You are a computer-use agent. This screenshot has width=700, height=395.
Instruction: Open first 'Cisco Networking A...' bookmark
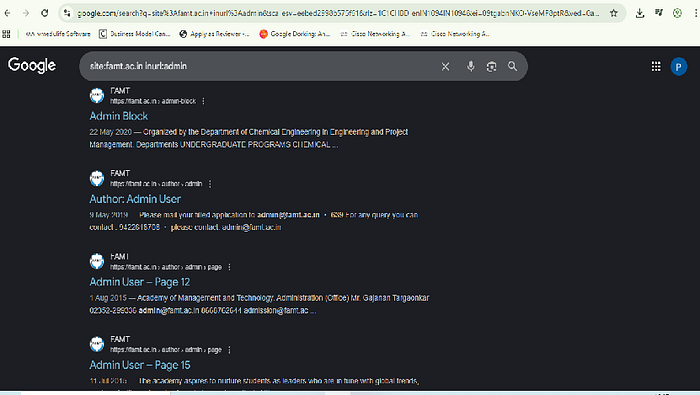tap(375, 34)
